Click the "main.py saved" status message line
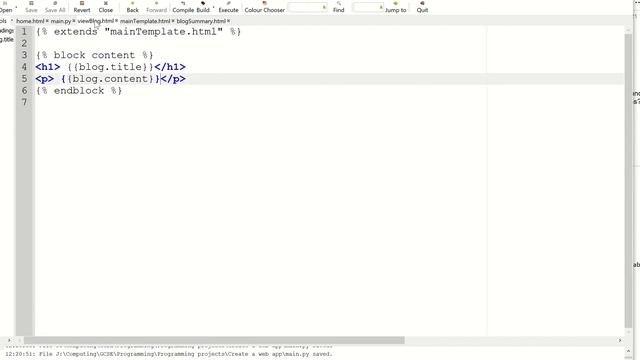Screen dimensions: 640x360 [x=169, y=354]
